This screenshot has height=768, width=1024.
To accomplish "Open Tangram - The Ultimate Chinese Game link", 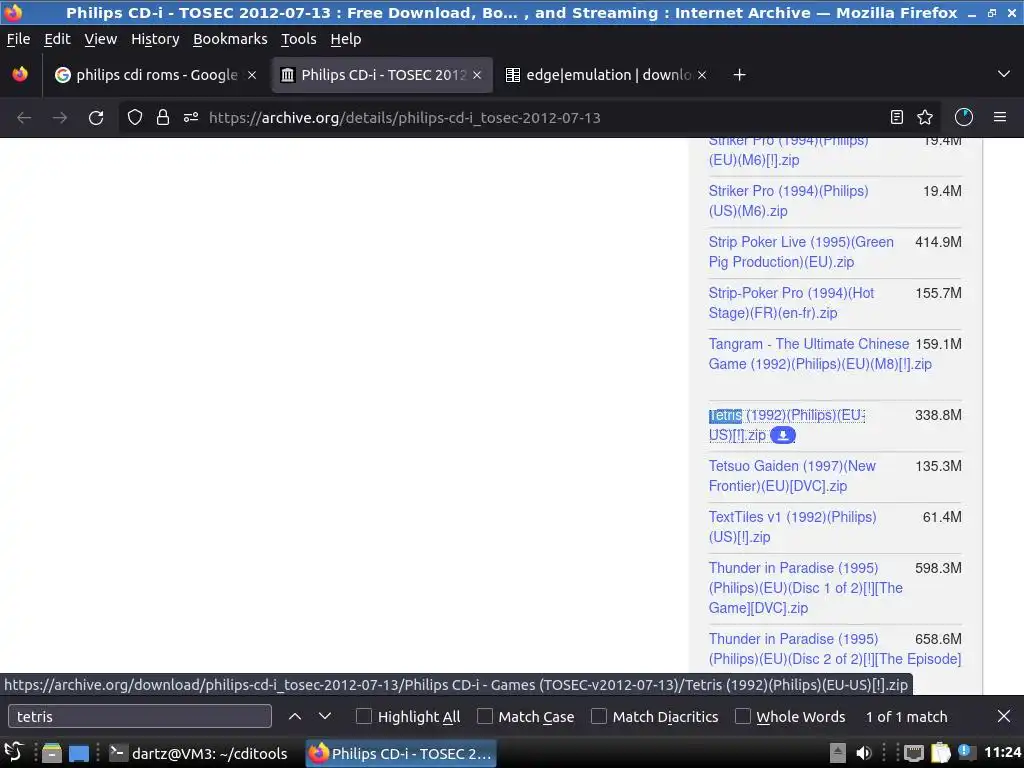I will coord(820,354).
